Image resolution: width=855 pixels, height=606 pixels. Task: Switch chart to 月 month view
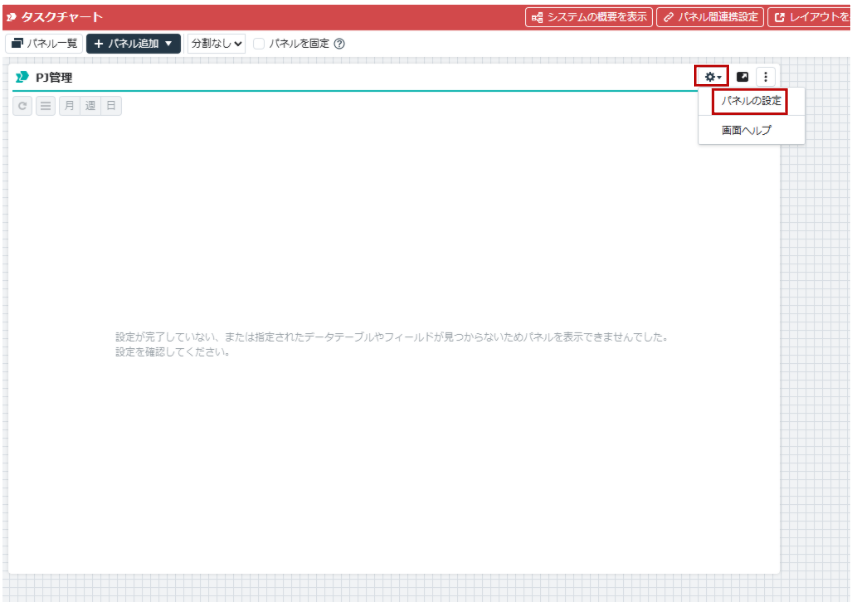pyautogui.click(x=69, y=105)
